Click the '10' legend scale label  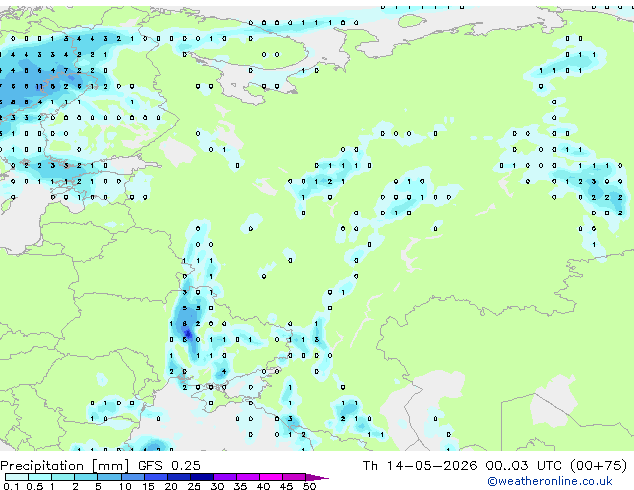tap(125, 486)
